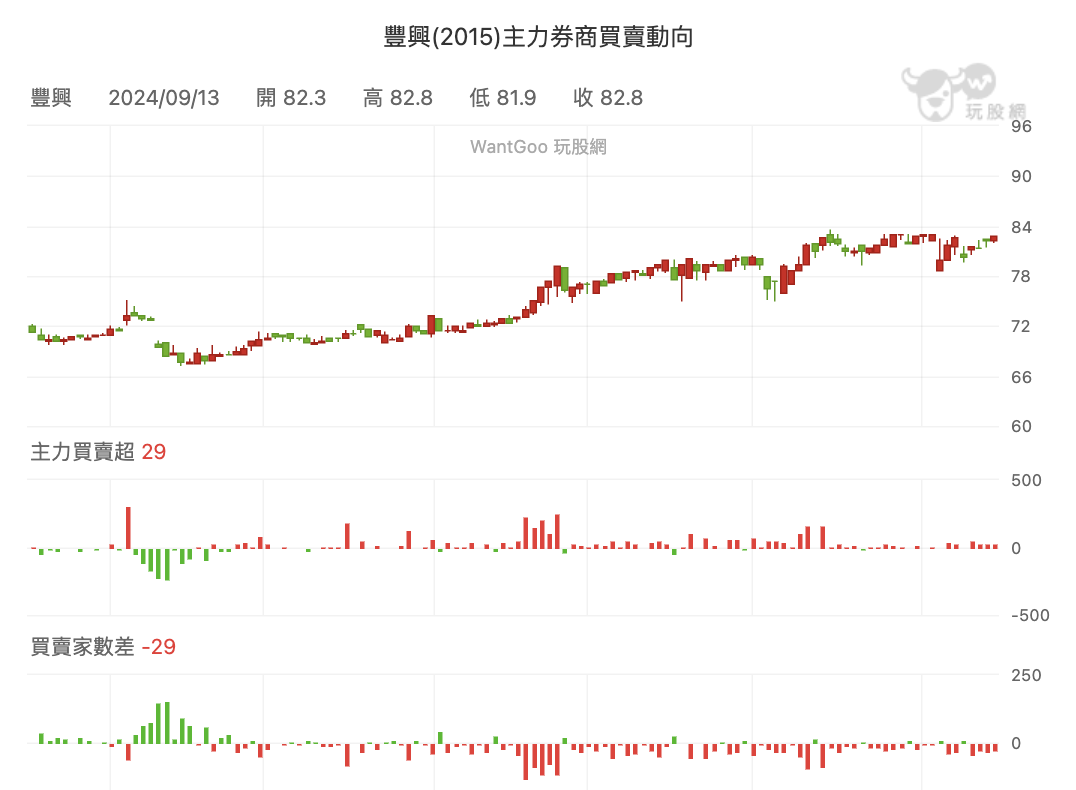Click the 500 axis label of 主力買賣超
Screen dimensions: 1076x790
(1026, 480)
